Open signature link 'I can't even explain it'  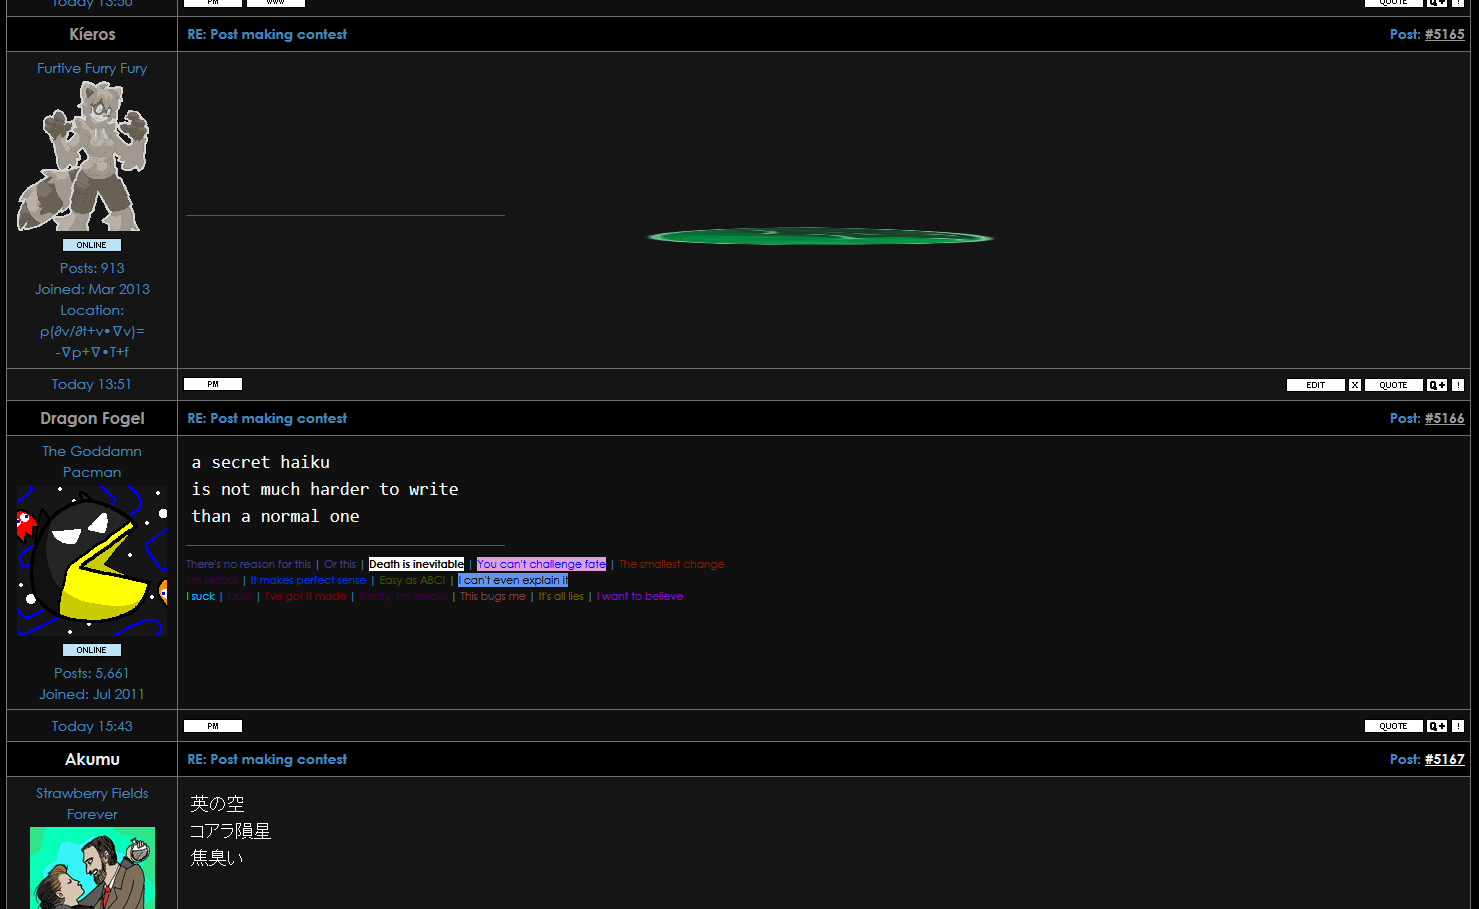pyautogui.click(x=513, y=580)
